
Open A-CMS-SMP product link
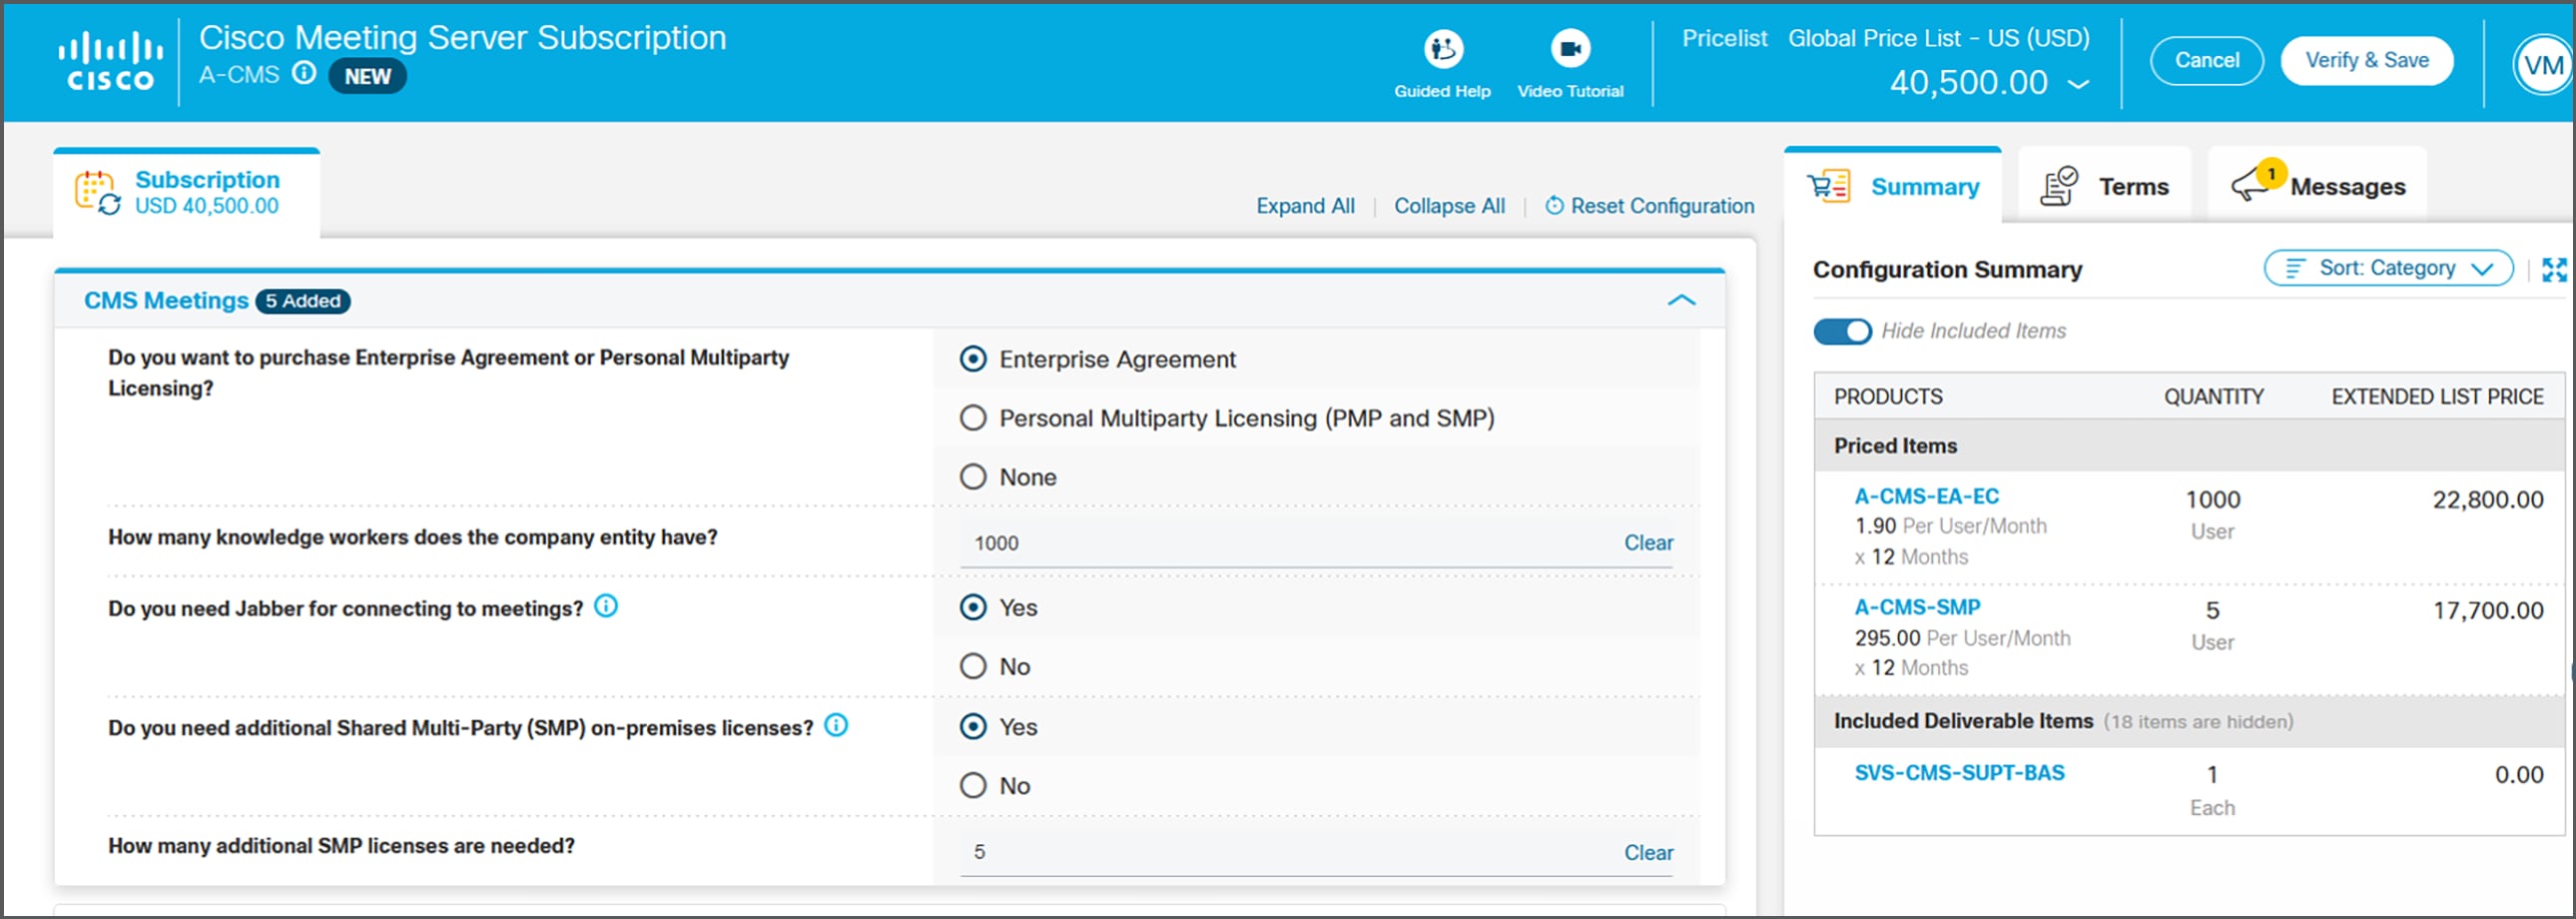click(1917, 608)
